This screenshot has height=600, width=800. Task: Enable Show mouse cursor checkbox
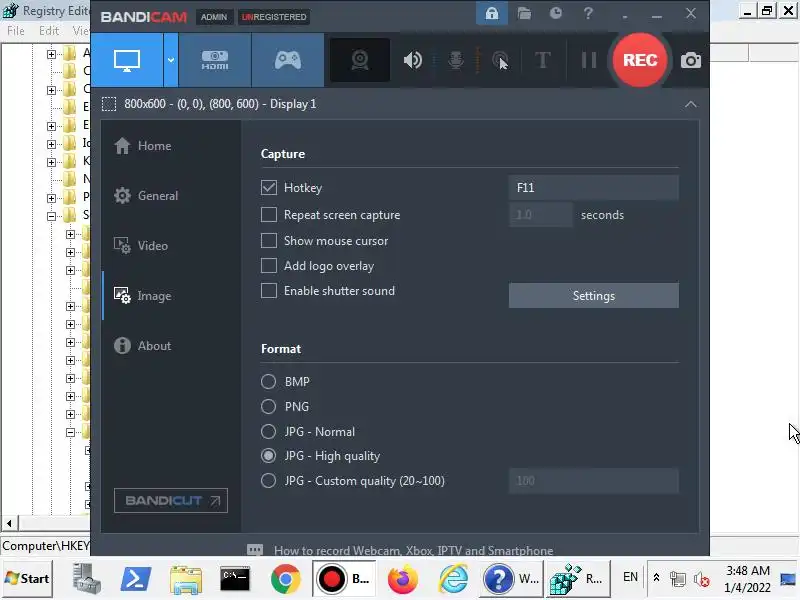(x=269, y=241)
